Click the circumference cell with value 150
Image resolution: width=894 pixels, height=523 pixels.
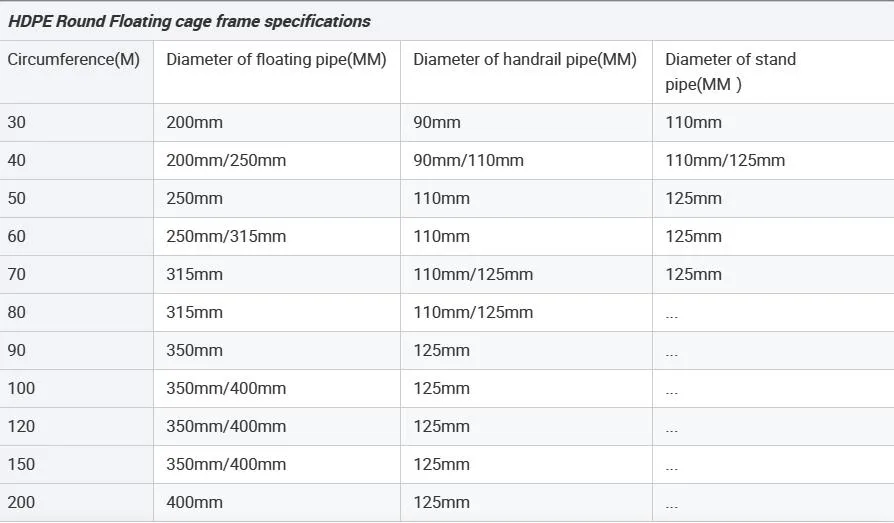pos(21,464)
